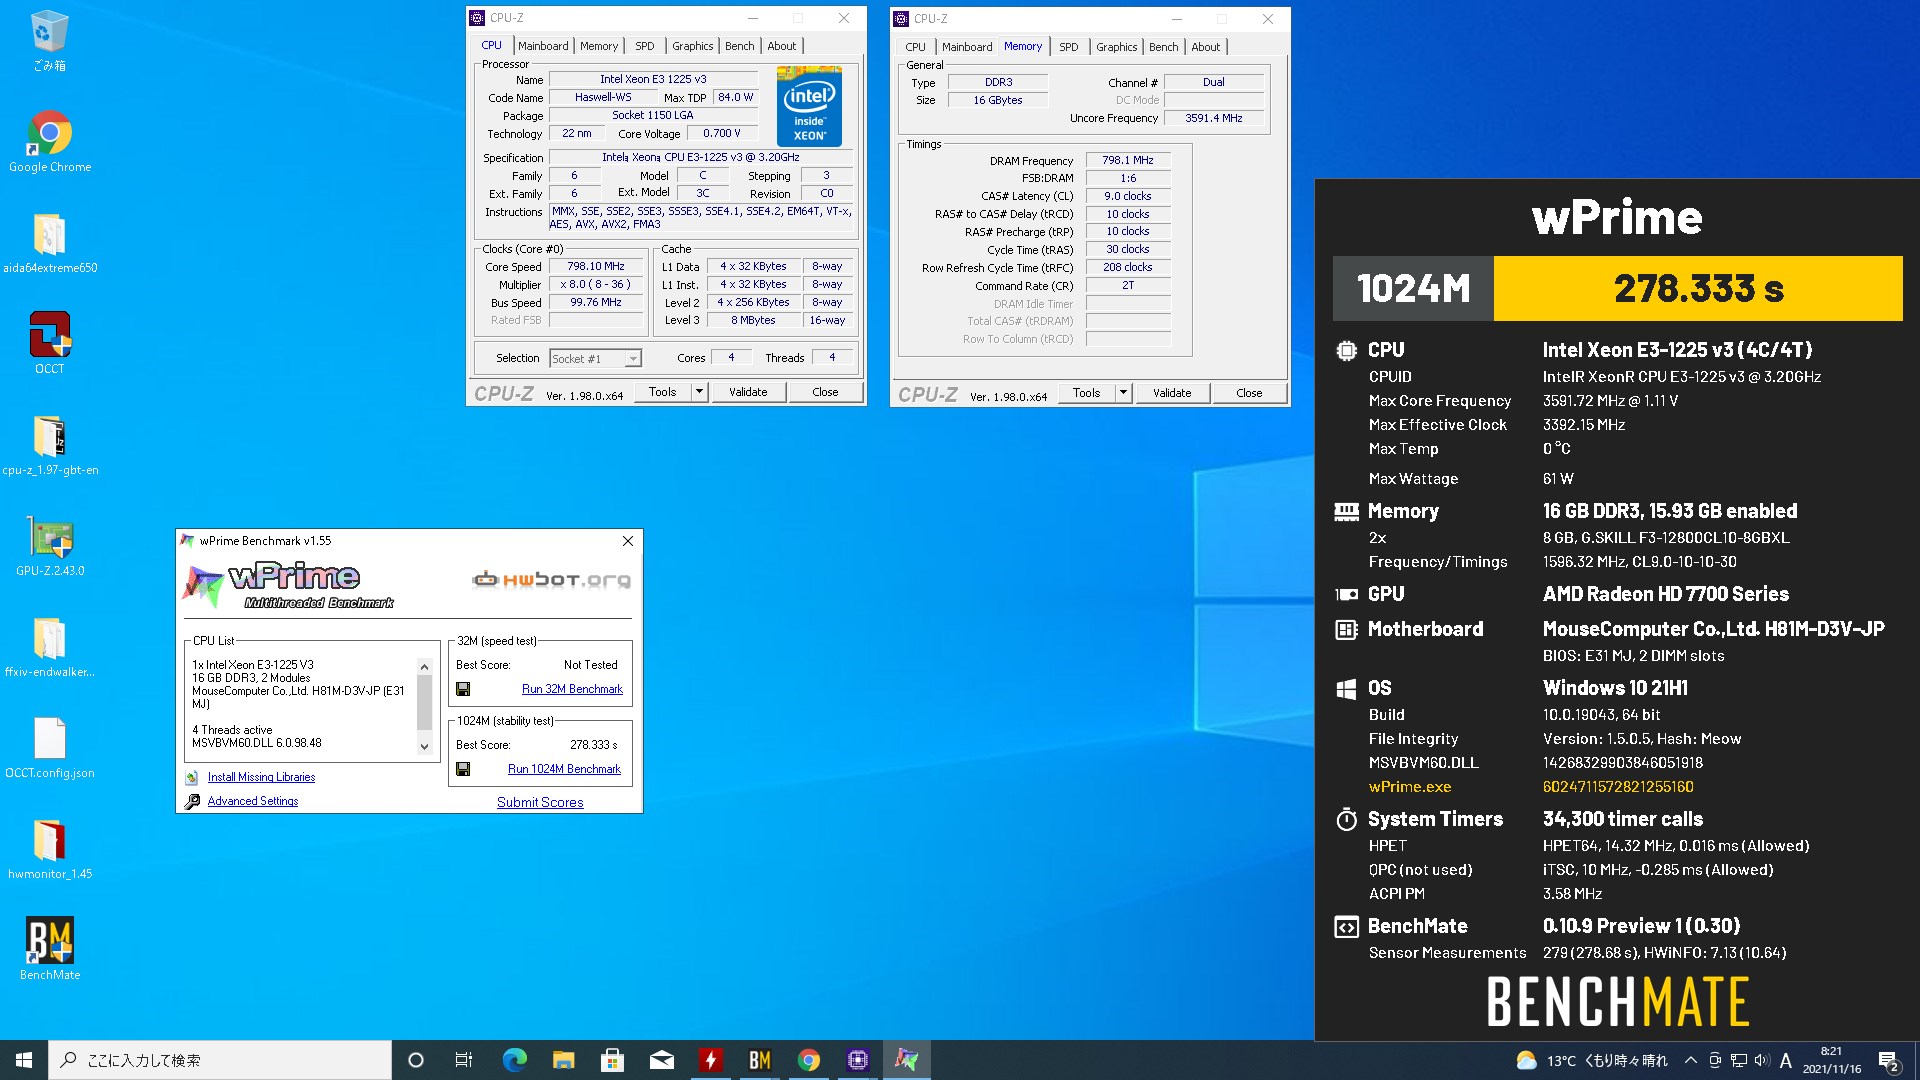The height and width of the screenshot is (1080, 1920).
Task: Open Bench tab in right CPU-Z window
Action: point(1163,47)
